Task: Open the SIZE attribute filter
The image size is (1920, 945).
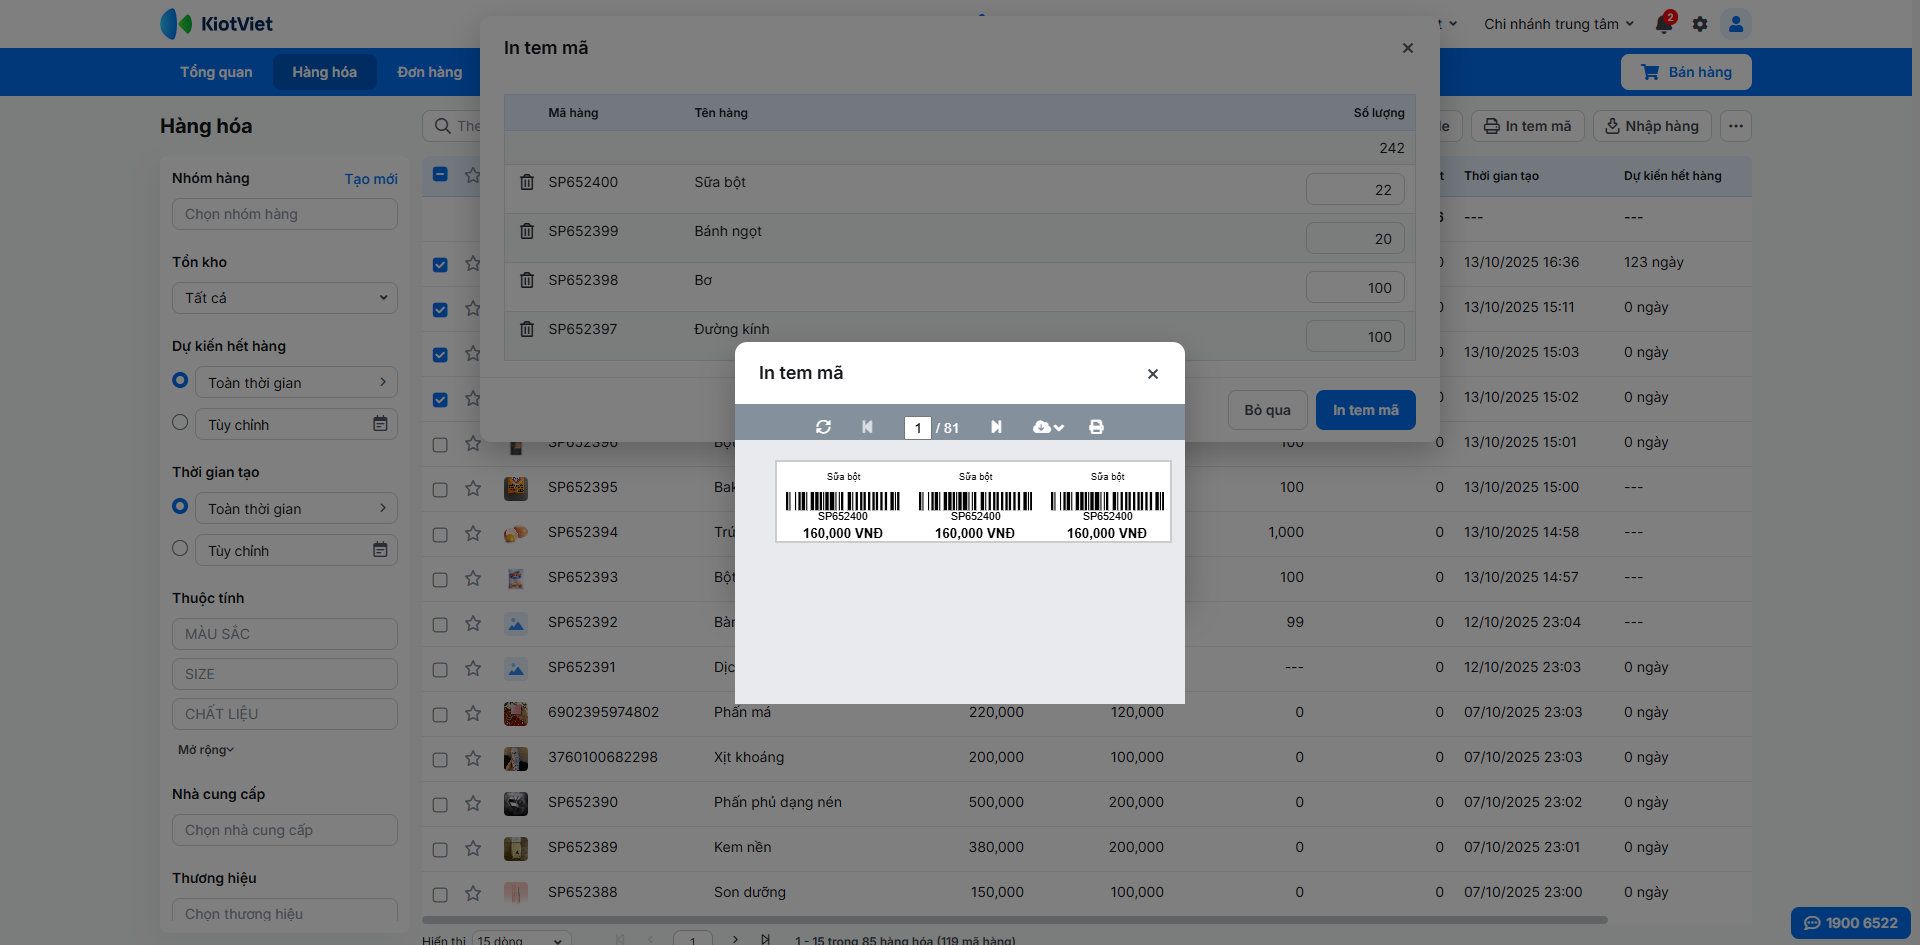Action: click(285, 674)
